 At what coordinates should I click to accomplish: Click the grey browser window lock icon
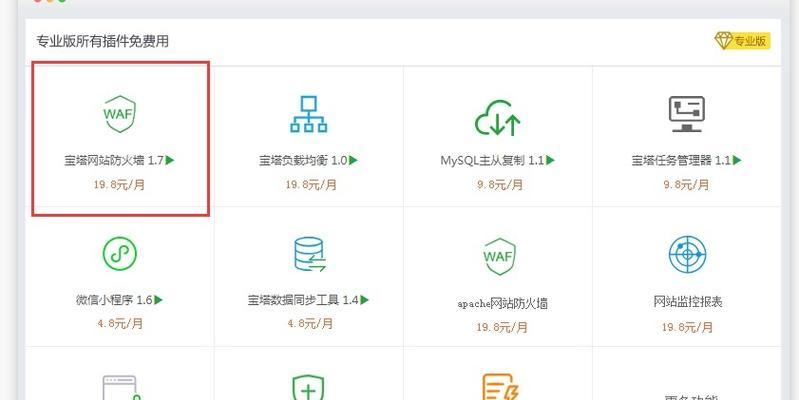pos(121,388)
